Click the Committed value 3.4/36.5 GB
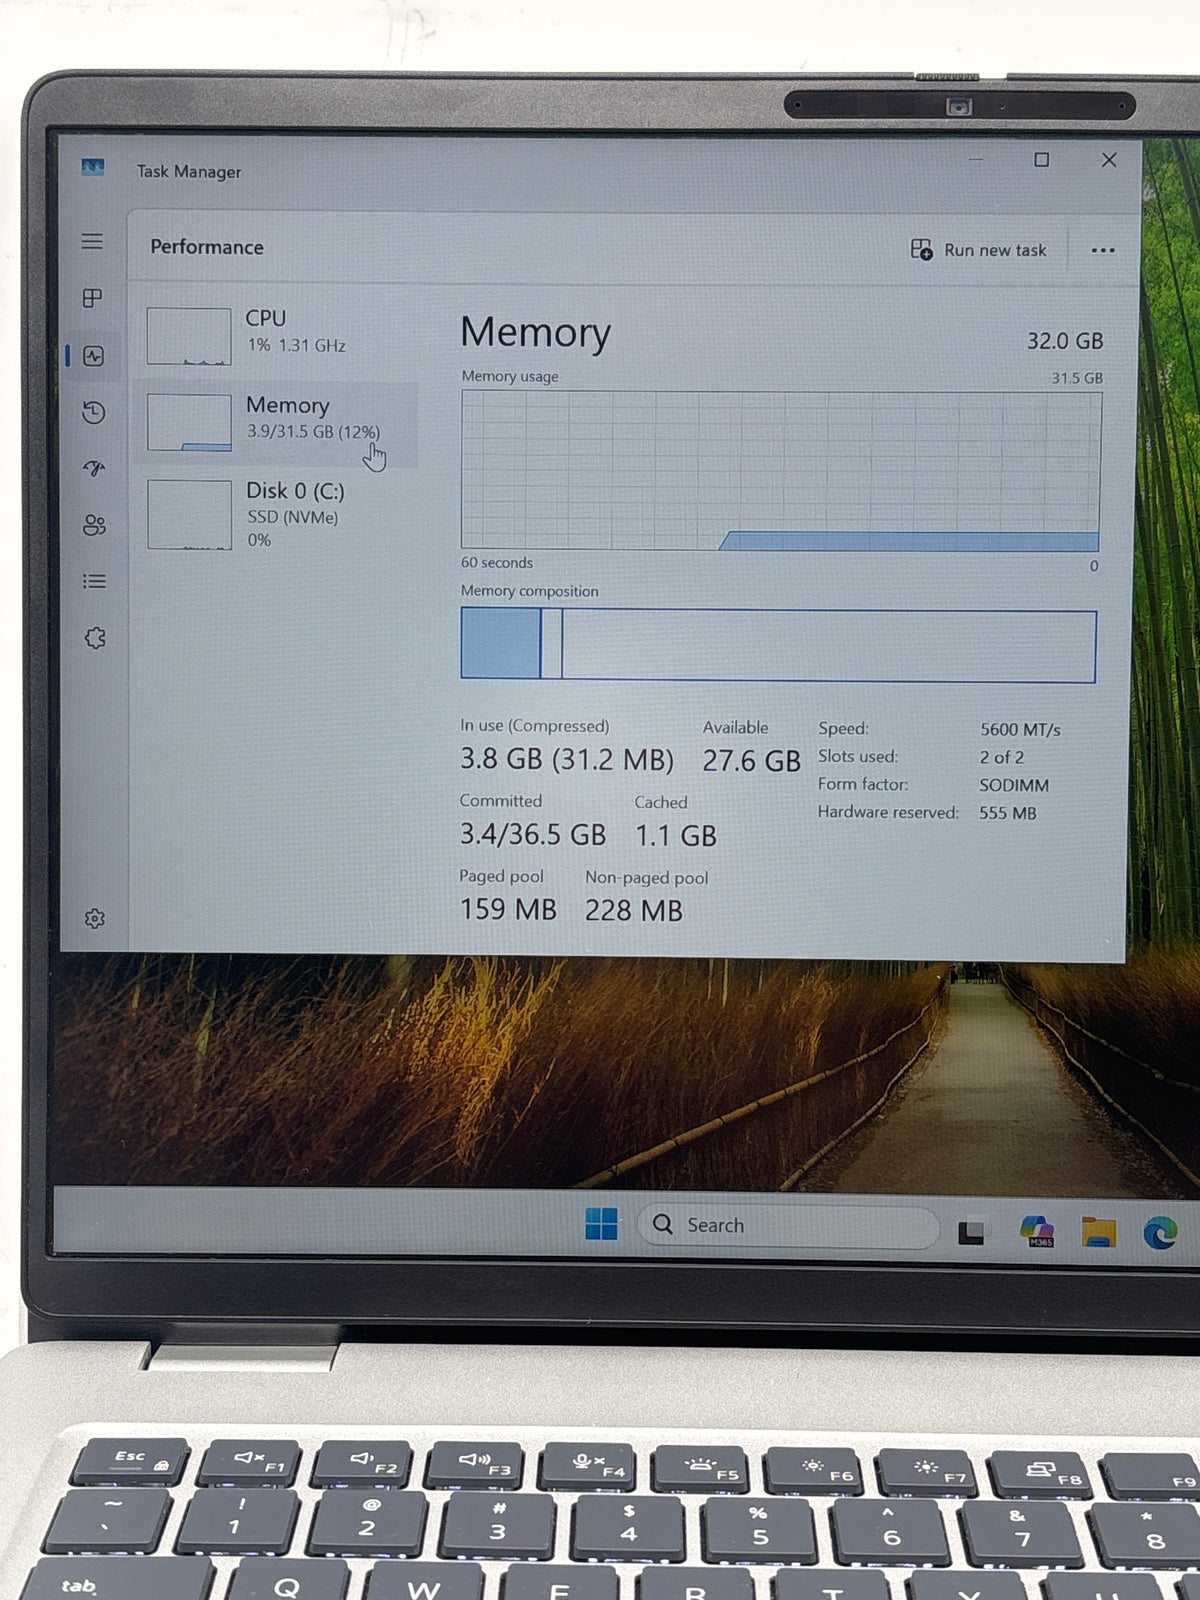Screen dimensions: 1200x1600 click(x=532, y=834)
